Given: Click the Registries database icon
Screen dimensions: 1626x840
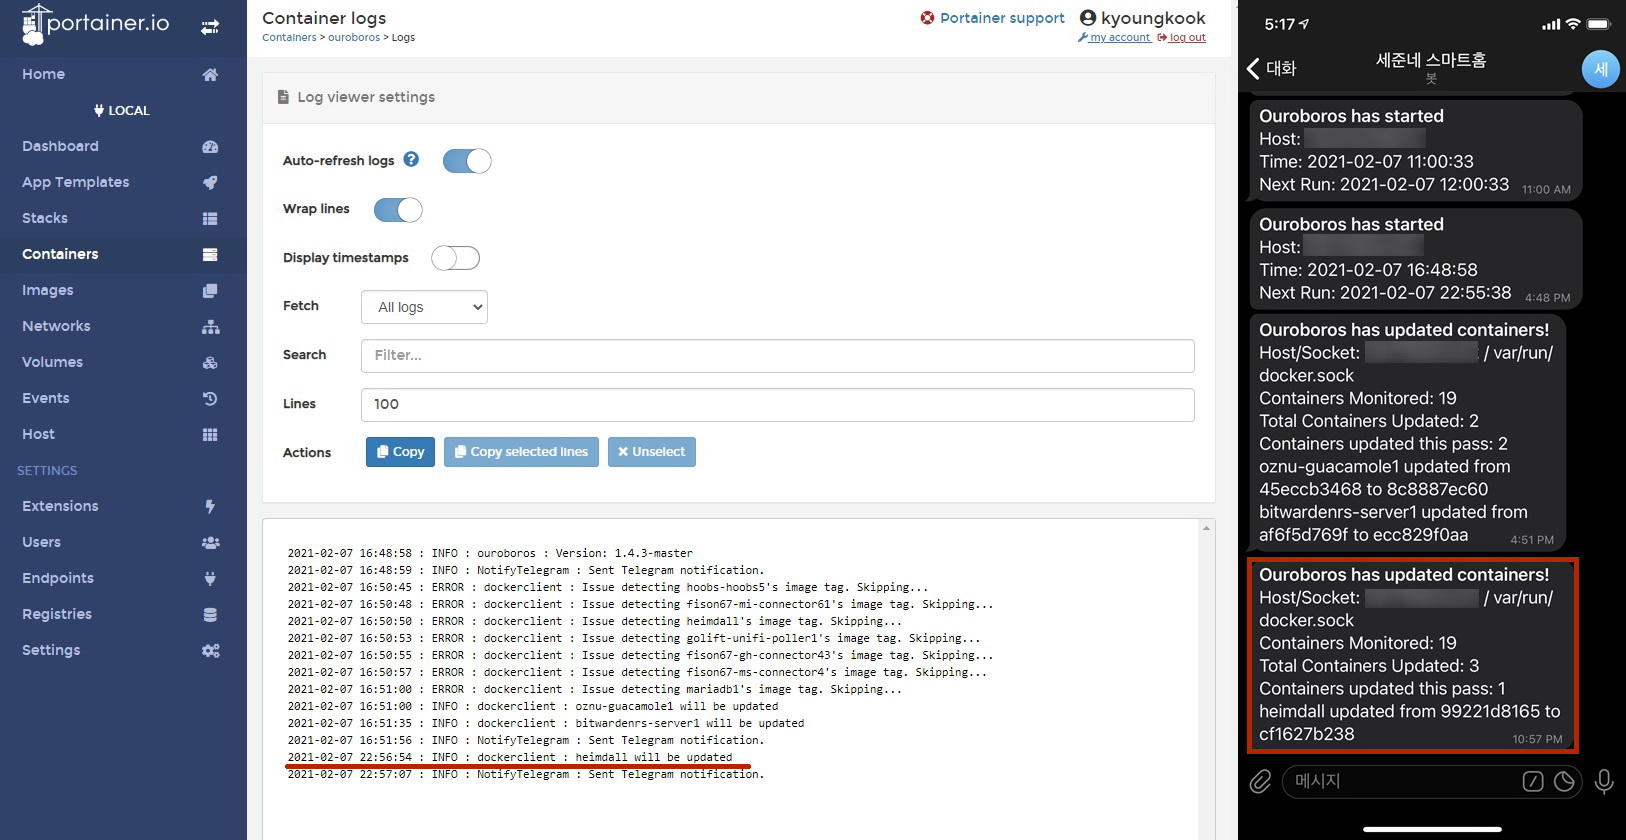Looking at the screenshot, I should (210, 614).
